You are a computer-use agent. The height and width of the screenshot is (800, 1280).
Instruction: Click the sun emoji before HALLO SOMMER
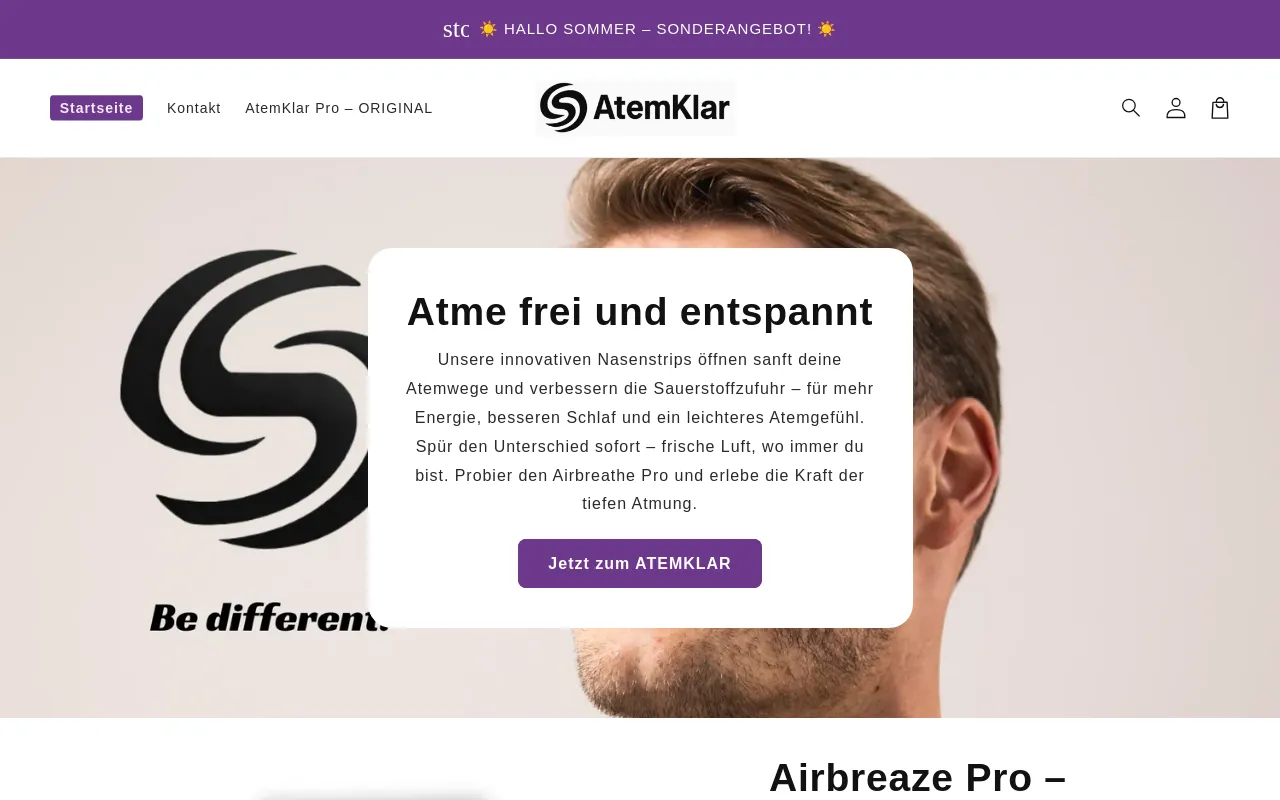(488, 29)
